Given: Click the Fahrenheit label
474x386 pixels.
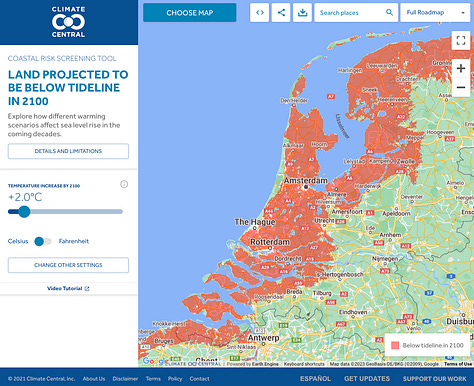Looking at the screenshot, I should click(74, 241).
